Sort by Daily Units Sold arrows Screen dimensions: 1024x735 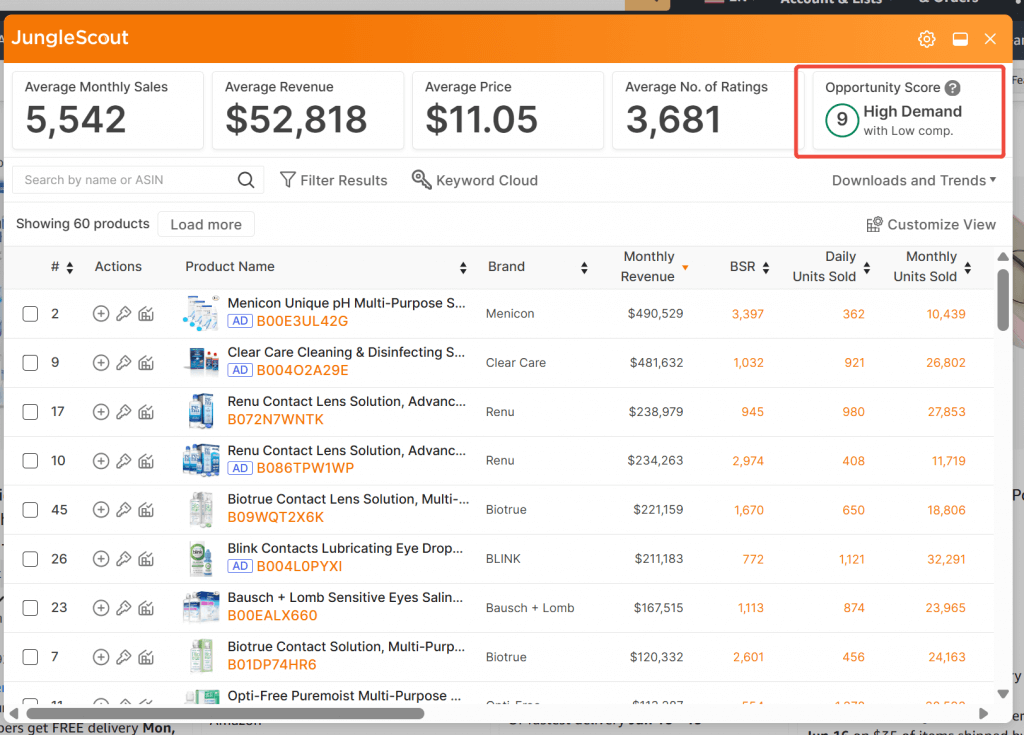click(x=867, y=267)
